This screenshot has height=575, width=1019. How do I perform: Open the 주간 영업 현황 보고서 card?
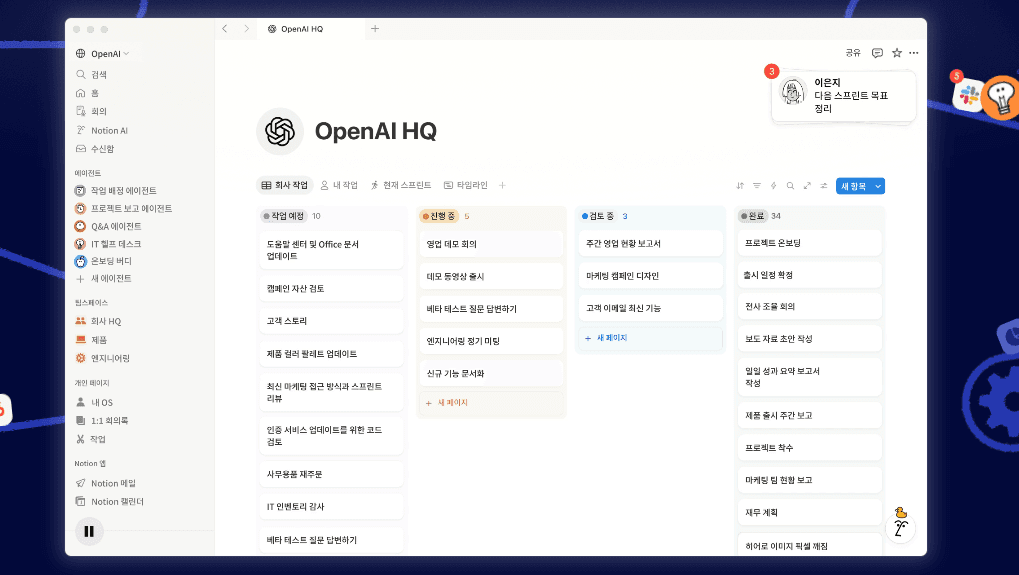pyautogui.click(x=650, y=244)
